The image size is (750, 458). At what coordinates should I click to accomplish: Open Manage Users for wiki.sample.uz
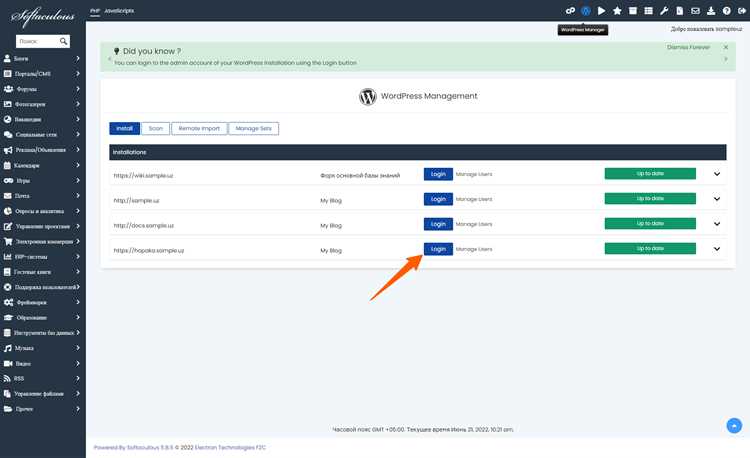474,174
